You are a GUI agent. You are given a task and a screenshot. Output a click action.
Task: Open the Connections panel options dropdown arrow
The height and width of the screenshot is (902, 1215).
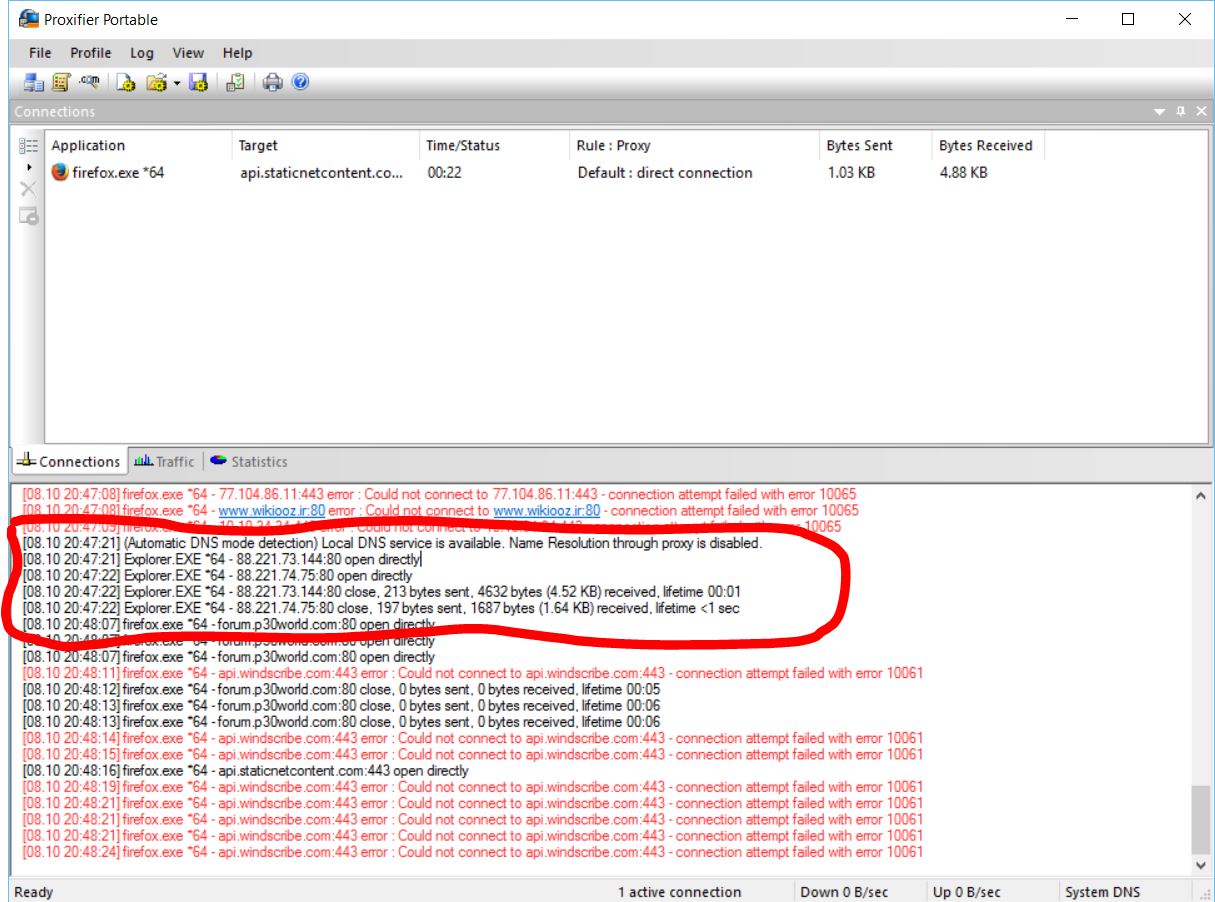pyautogui.click(x=1160, y=112)
